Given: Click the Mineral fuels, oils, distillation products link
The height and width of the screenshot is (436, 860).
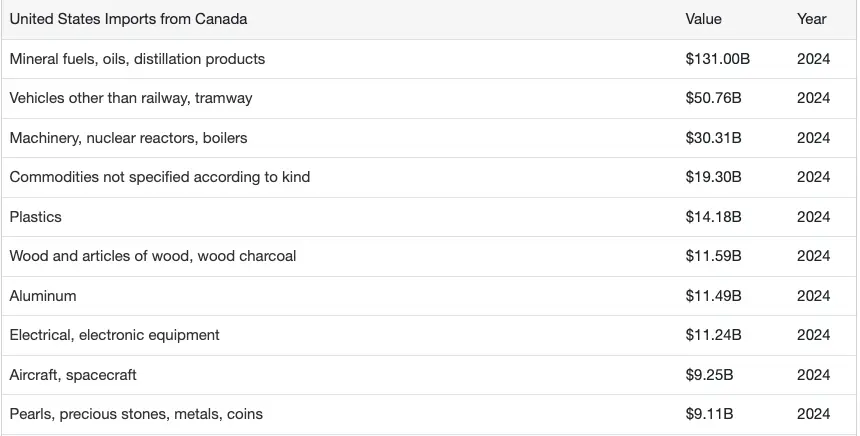Looking at the screenshot, I should click(x=137, y=59).
